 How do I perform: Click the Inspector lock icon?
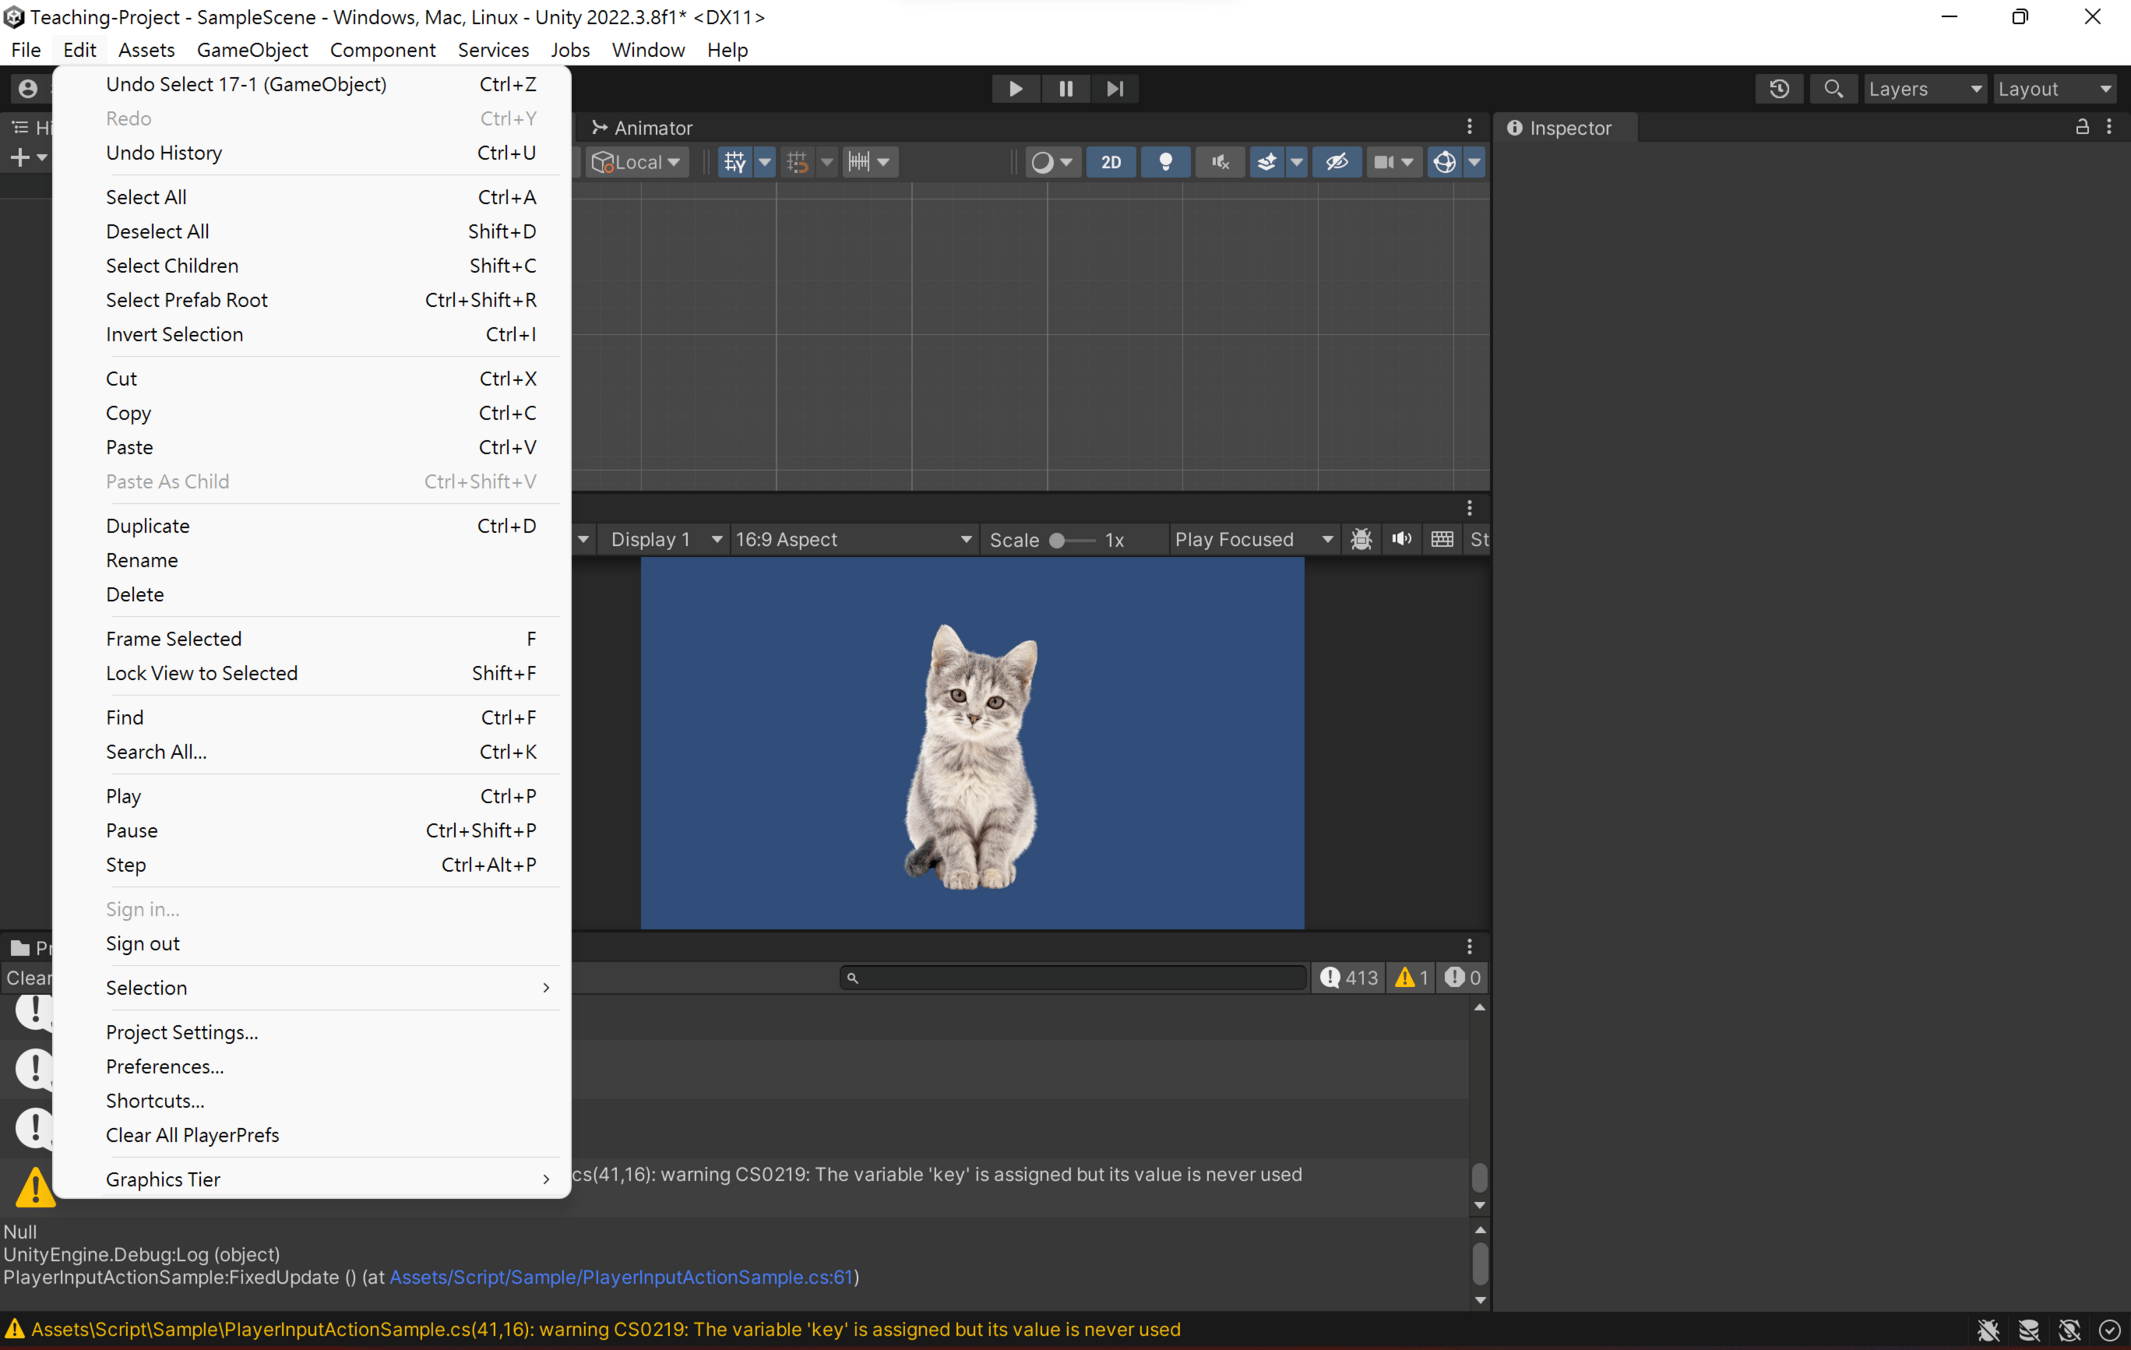[2081, 127]
